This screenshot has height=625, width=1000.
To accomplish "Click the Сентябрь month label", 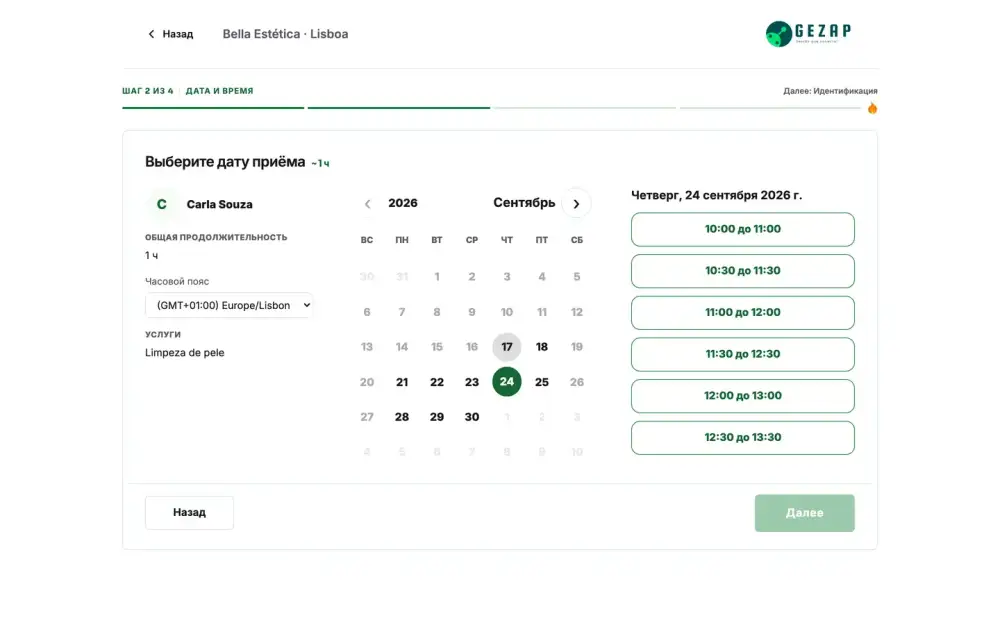I will pos(524,203).
